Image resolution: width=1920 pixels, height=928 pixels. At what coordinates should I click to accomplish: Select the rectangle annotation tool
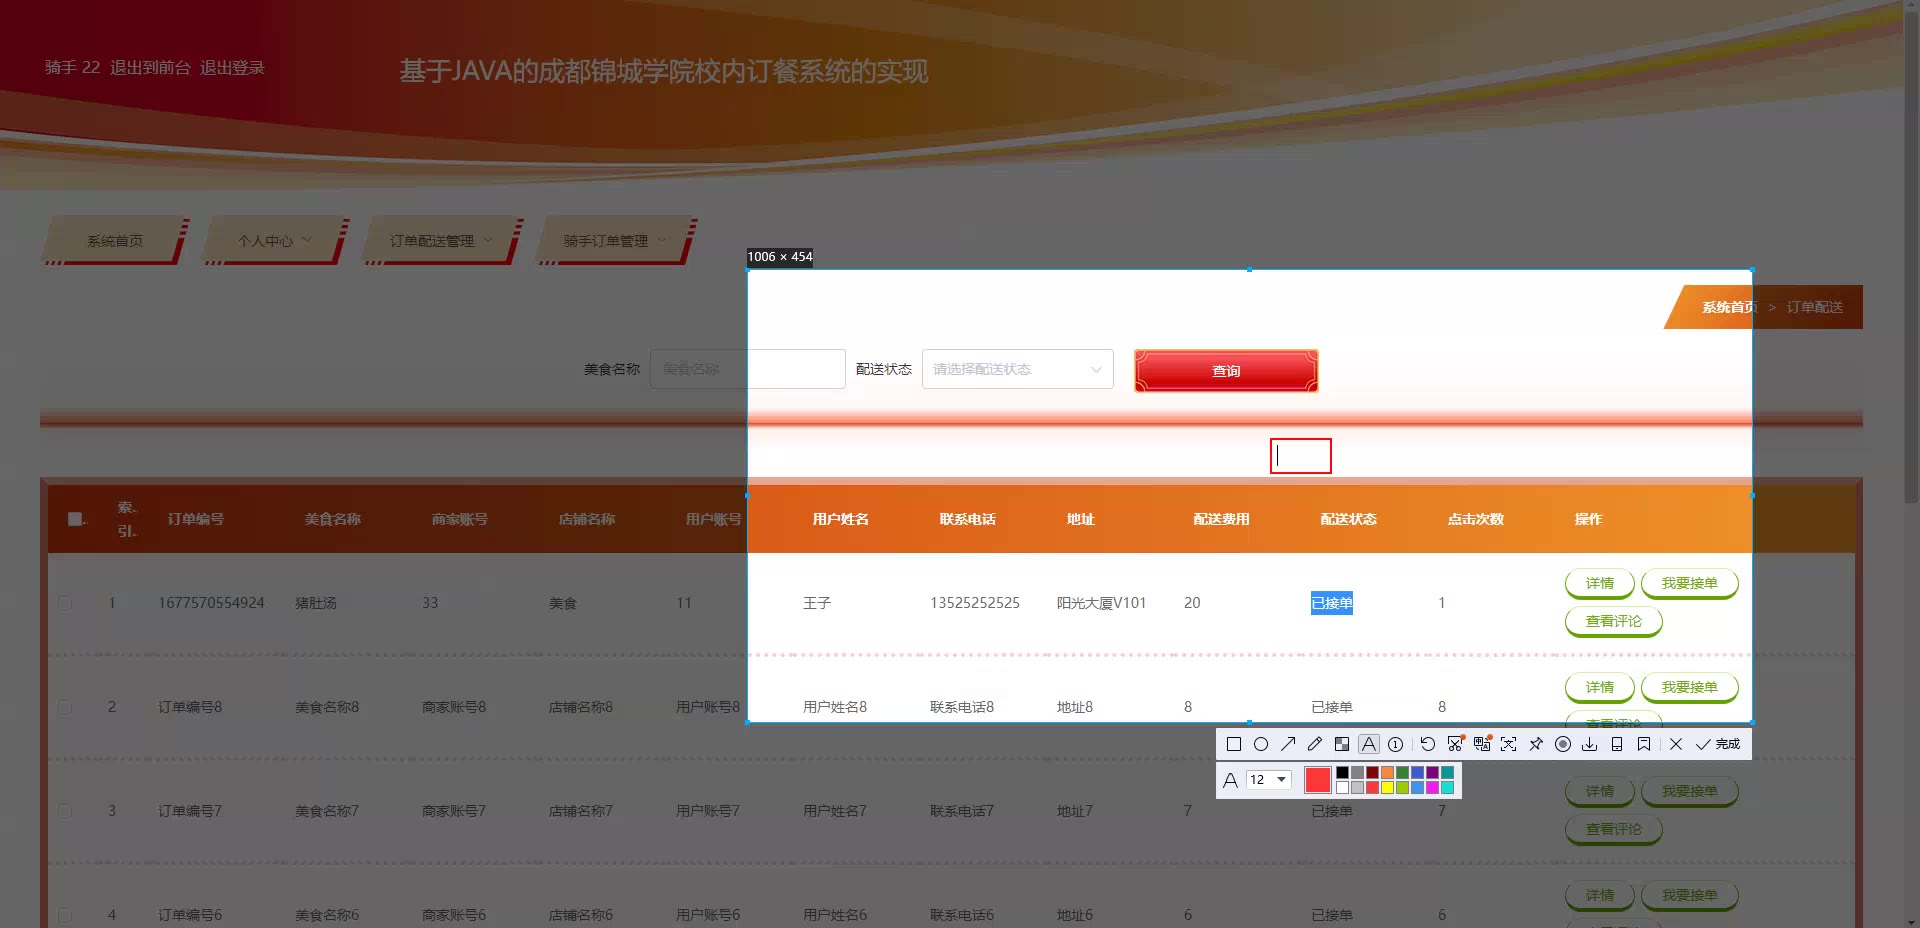pyautogui.click(x=1234, y=744)
